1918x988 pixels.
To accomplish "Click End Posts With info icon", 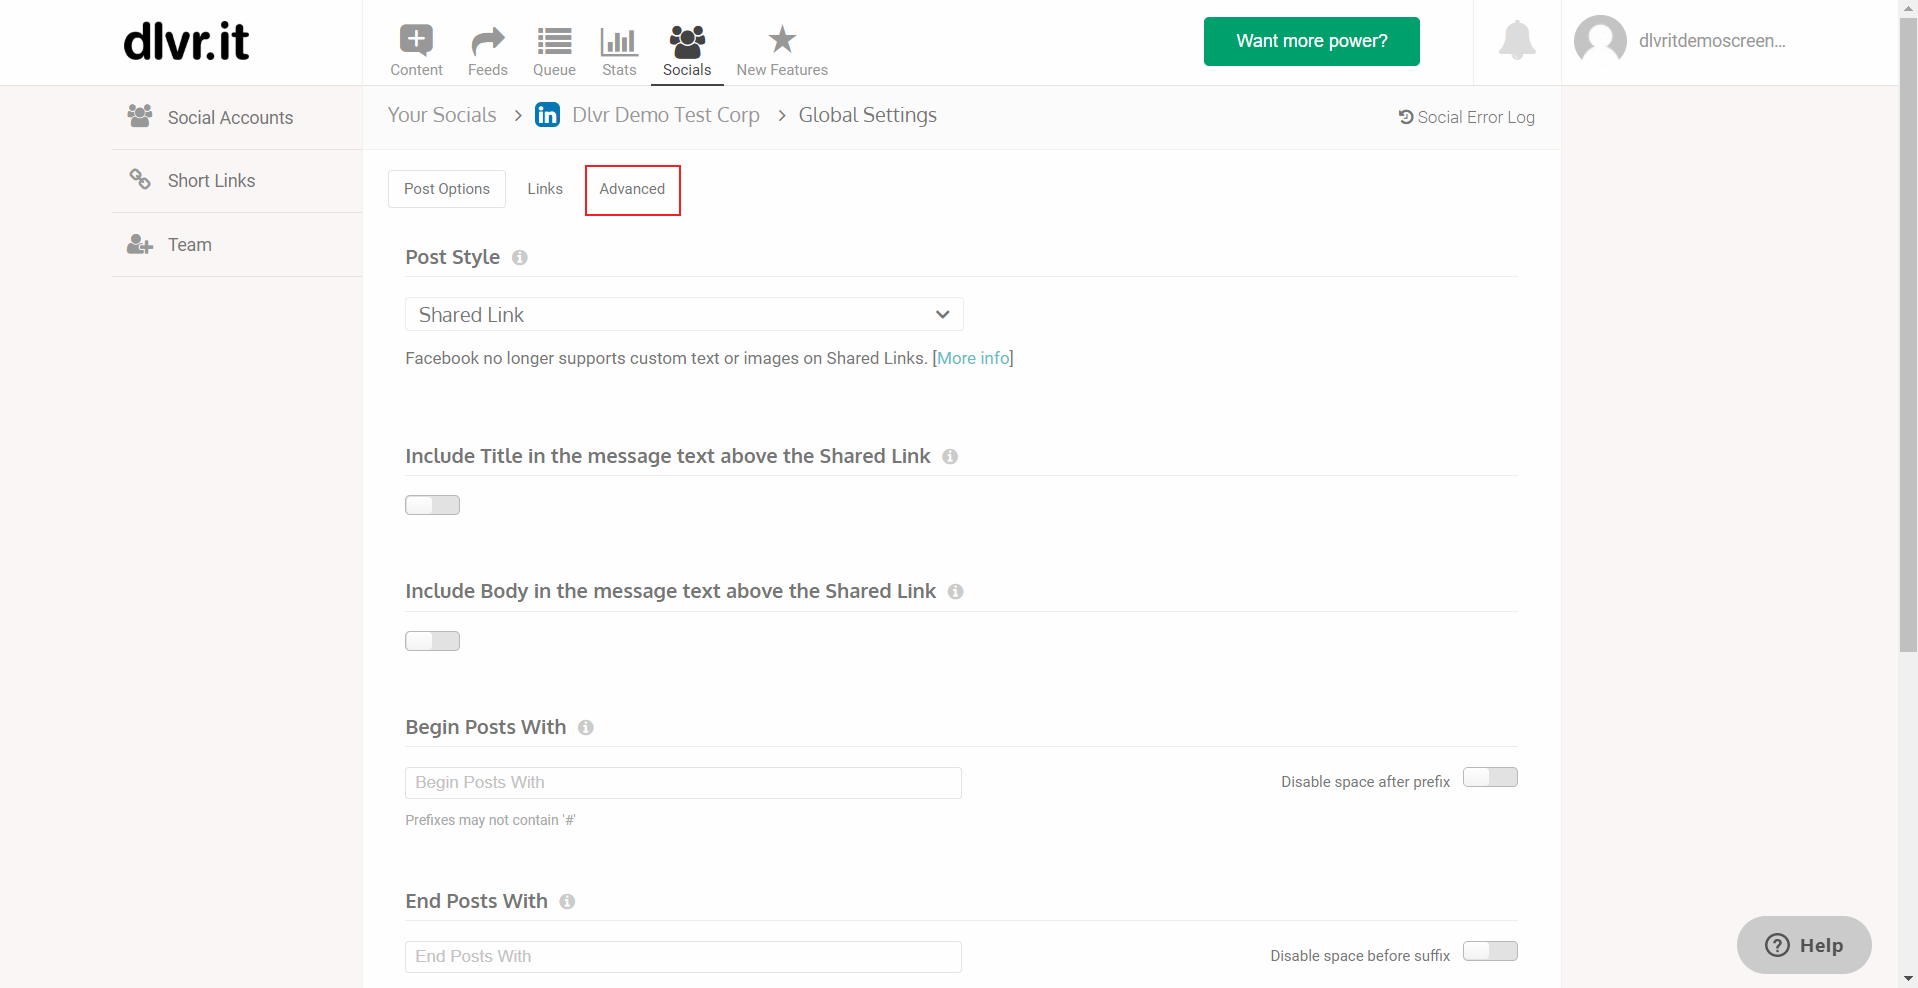I will [x=567, y=902].
